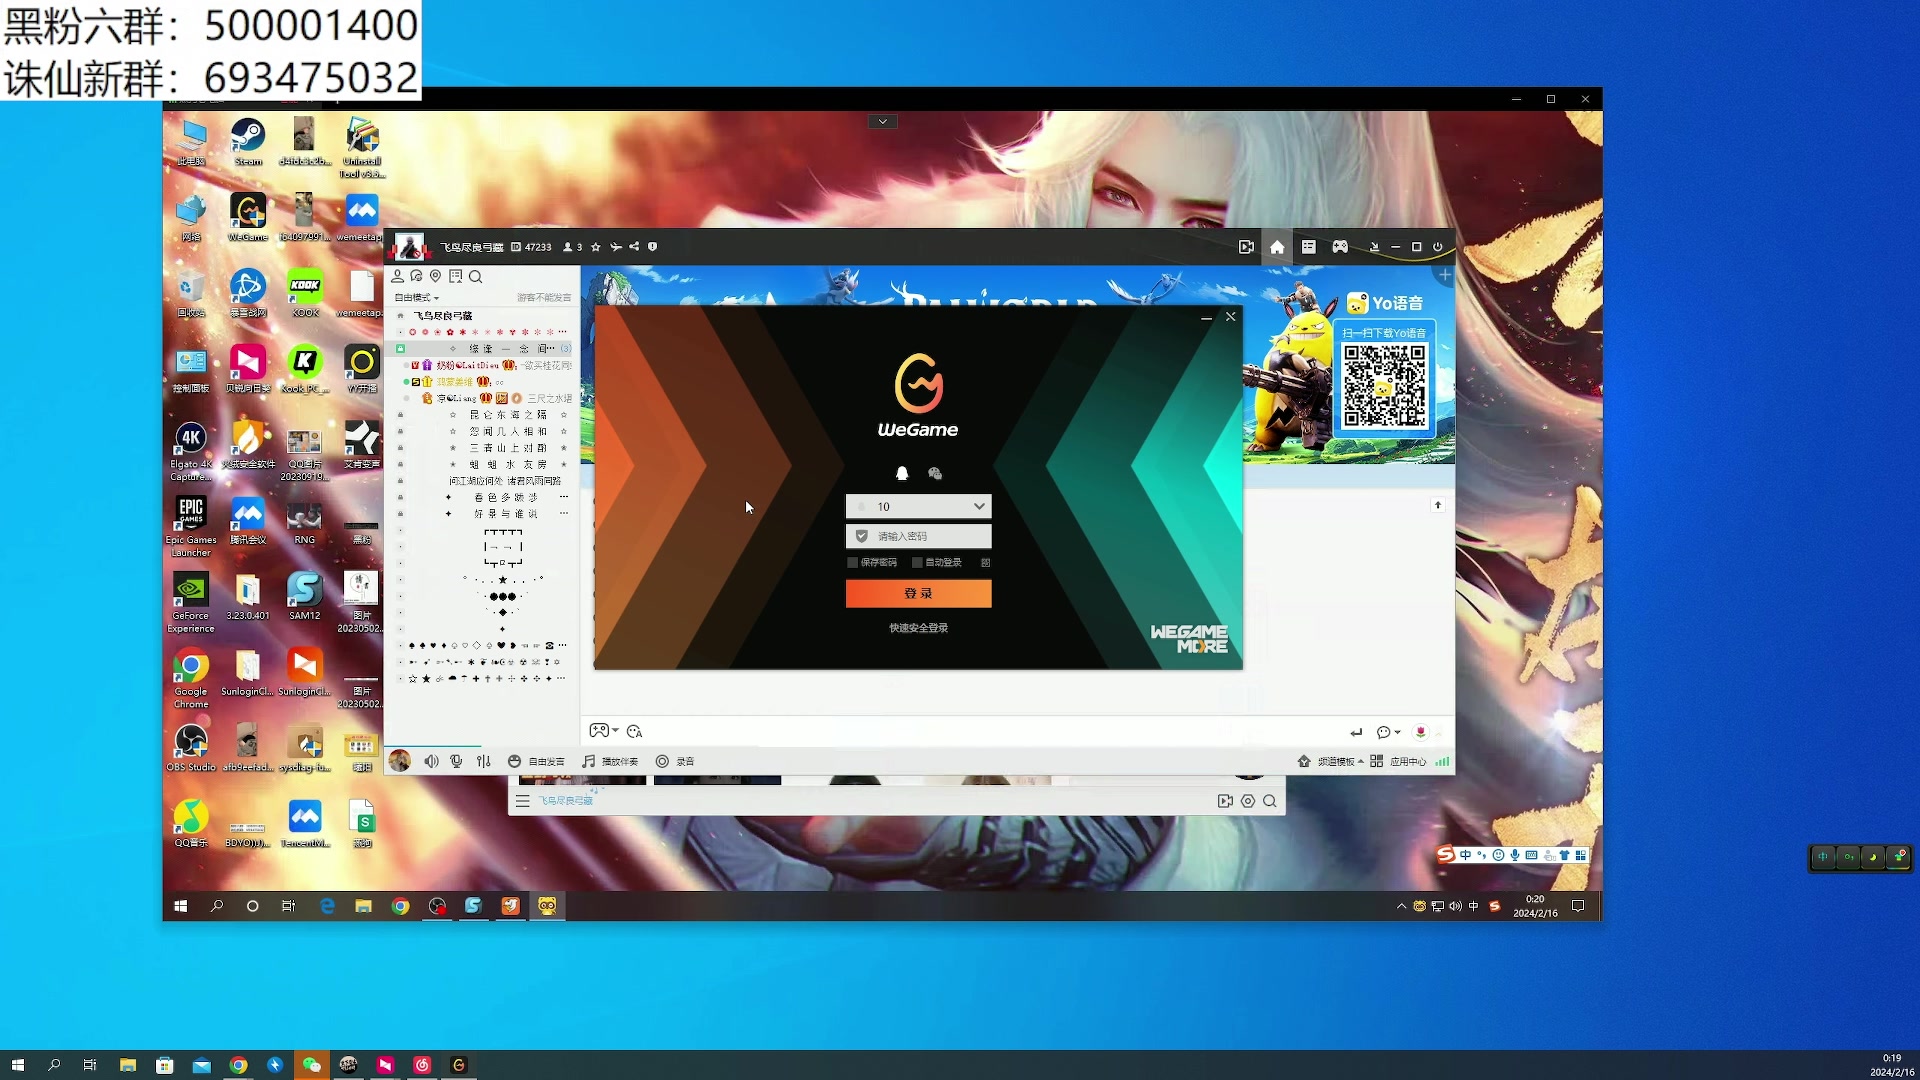Viewport: 1920px width, 1080px height.
Task: Expand the account number dropdown
Action: (x=979, y=506)
